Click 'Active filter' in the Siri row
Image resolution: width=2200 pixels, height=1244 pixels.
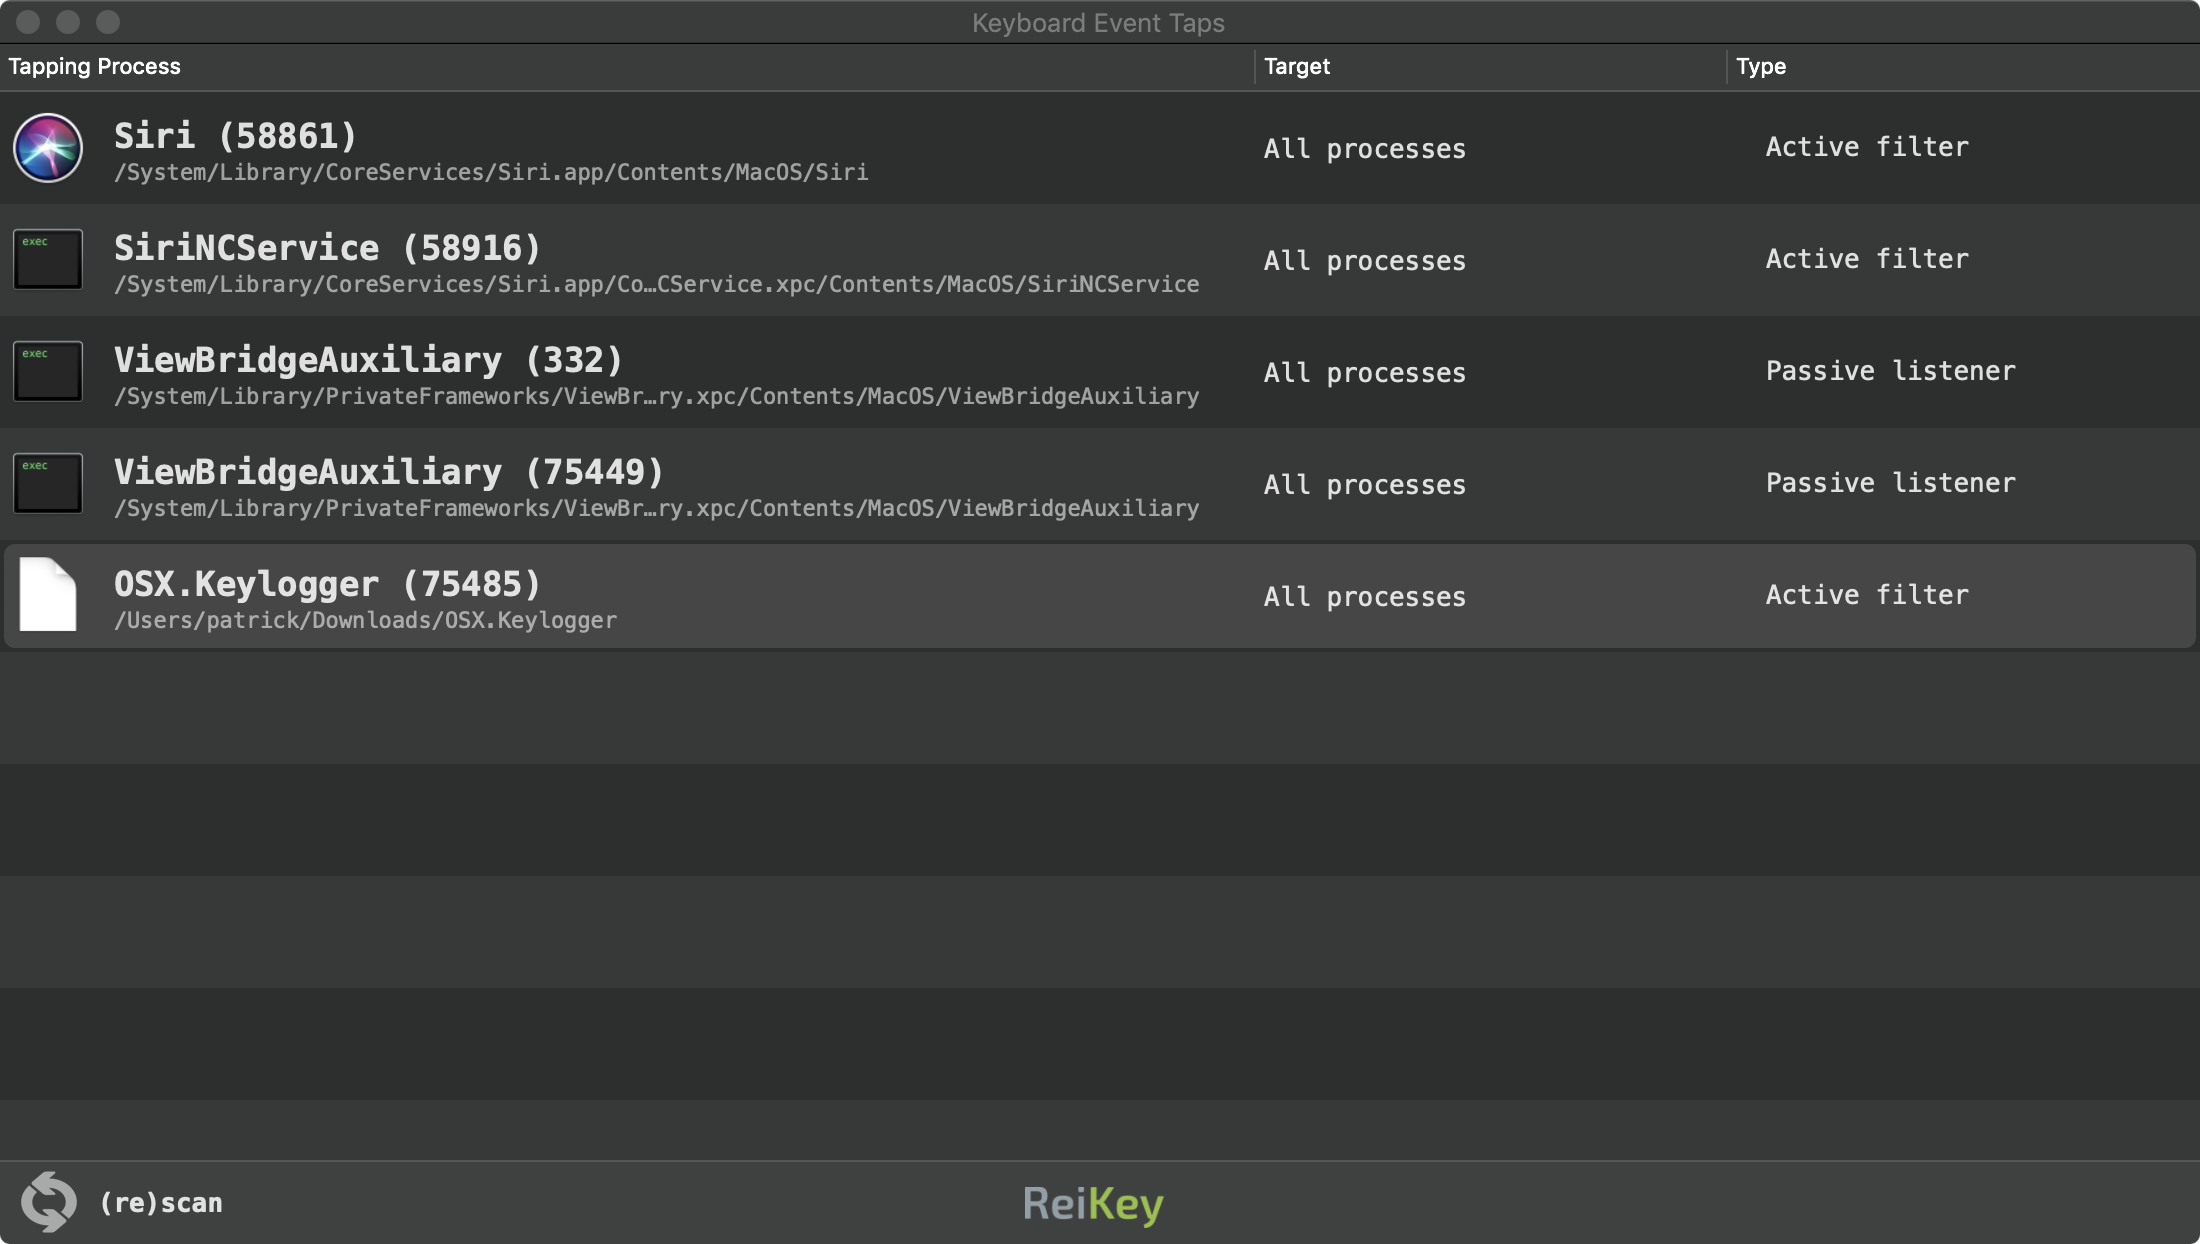coord(1867,147)
